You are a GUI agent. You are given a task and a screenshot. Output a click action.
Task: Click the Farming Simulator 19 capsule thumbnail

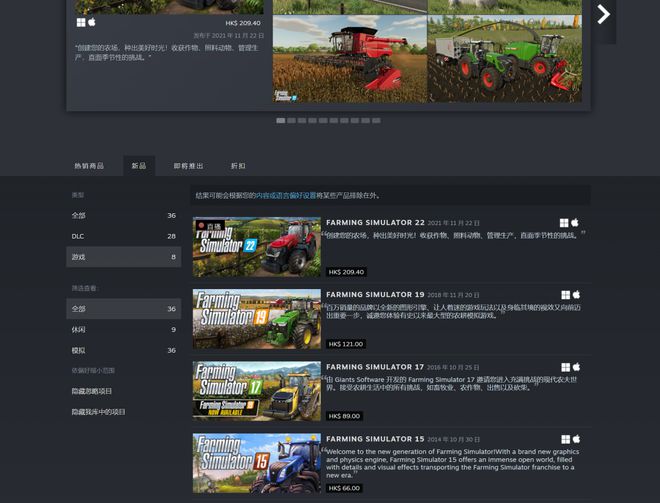pyautogui.click(x=257, y=319)
